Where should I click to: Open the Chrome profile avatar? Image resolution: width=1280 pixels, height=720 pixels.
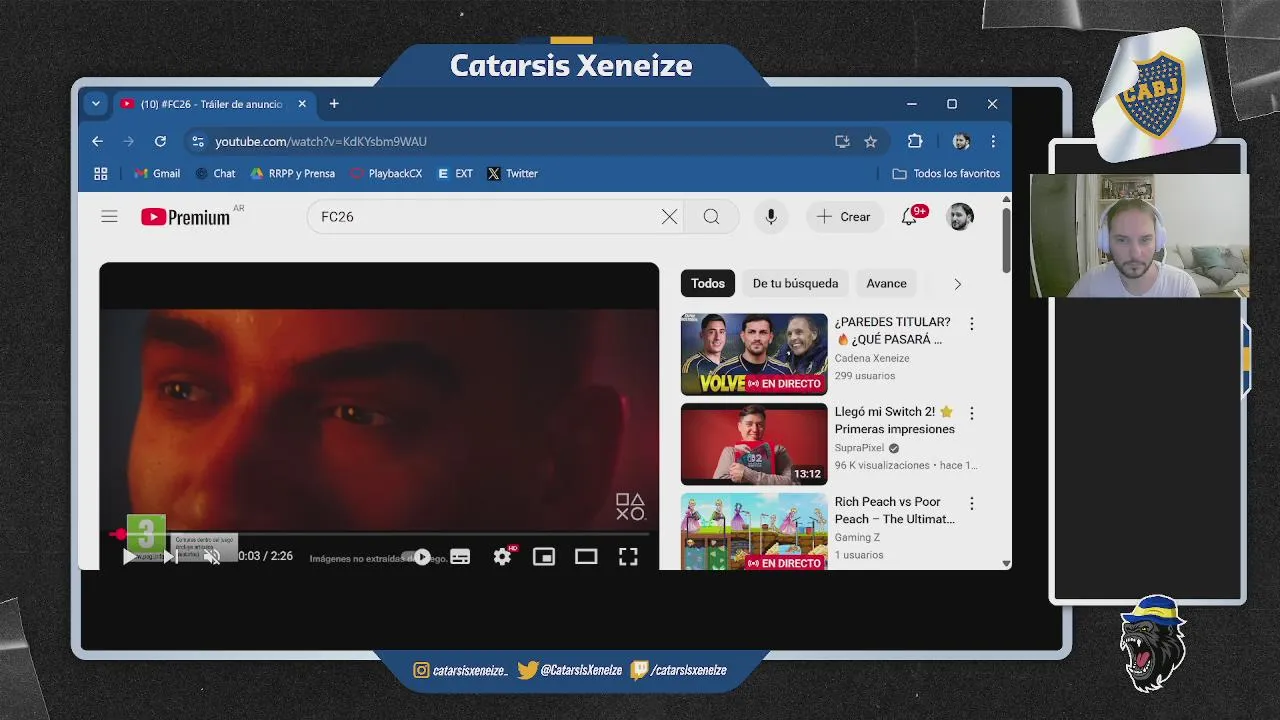pos(961,142)
